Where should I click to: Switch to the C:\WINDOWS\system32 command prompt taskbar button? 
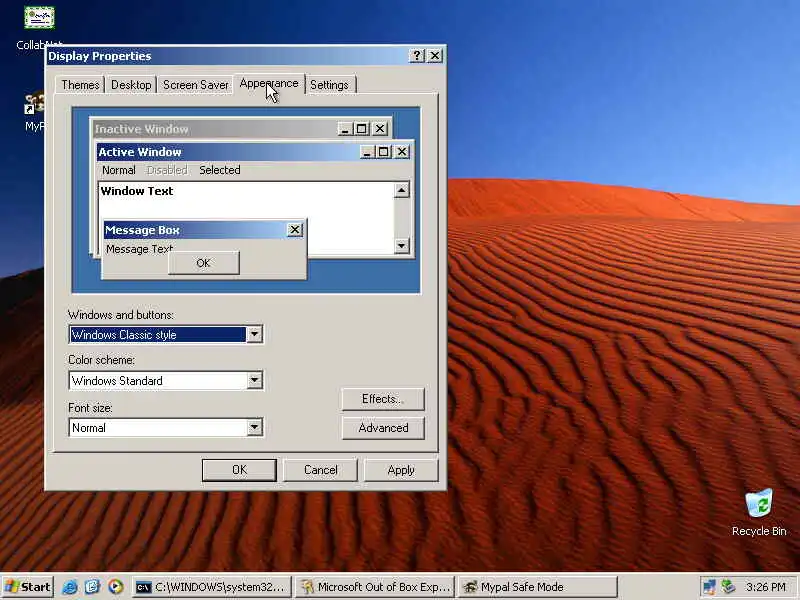[x=212, y=587]
